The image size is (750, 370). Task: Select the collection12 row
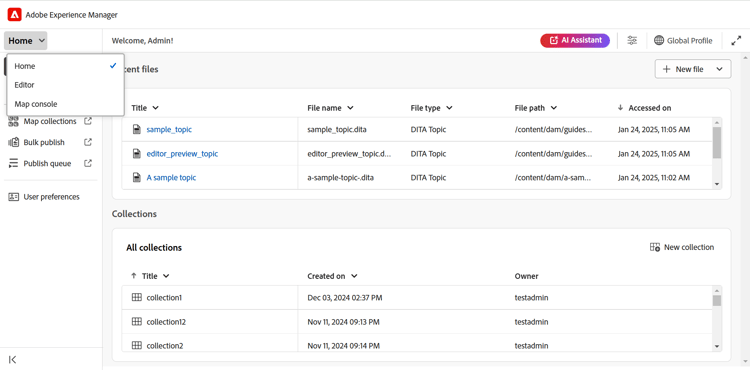click(x=417, y=322)
